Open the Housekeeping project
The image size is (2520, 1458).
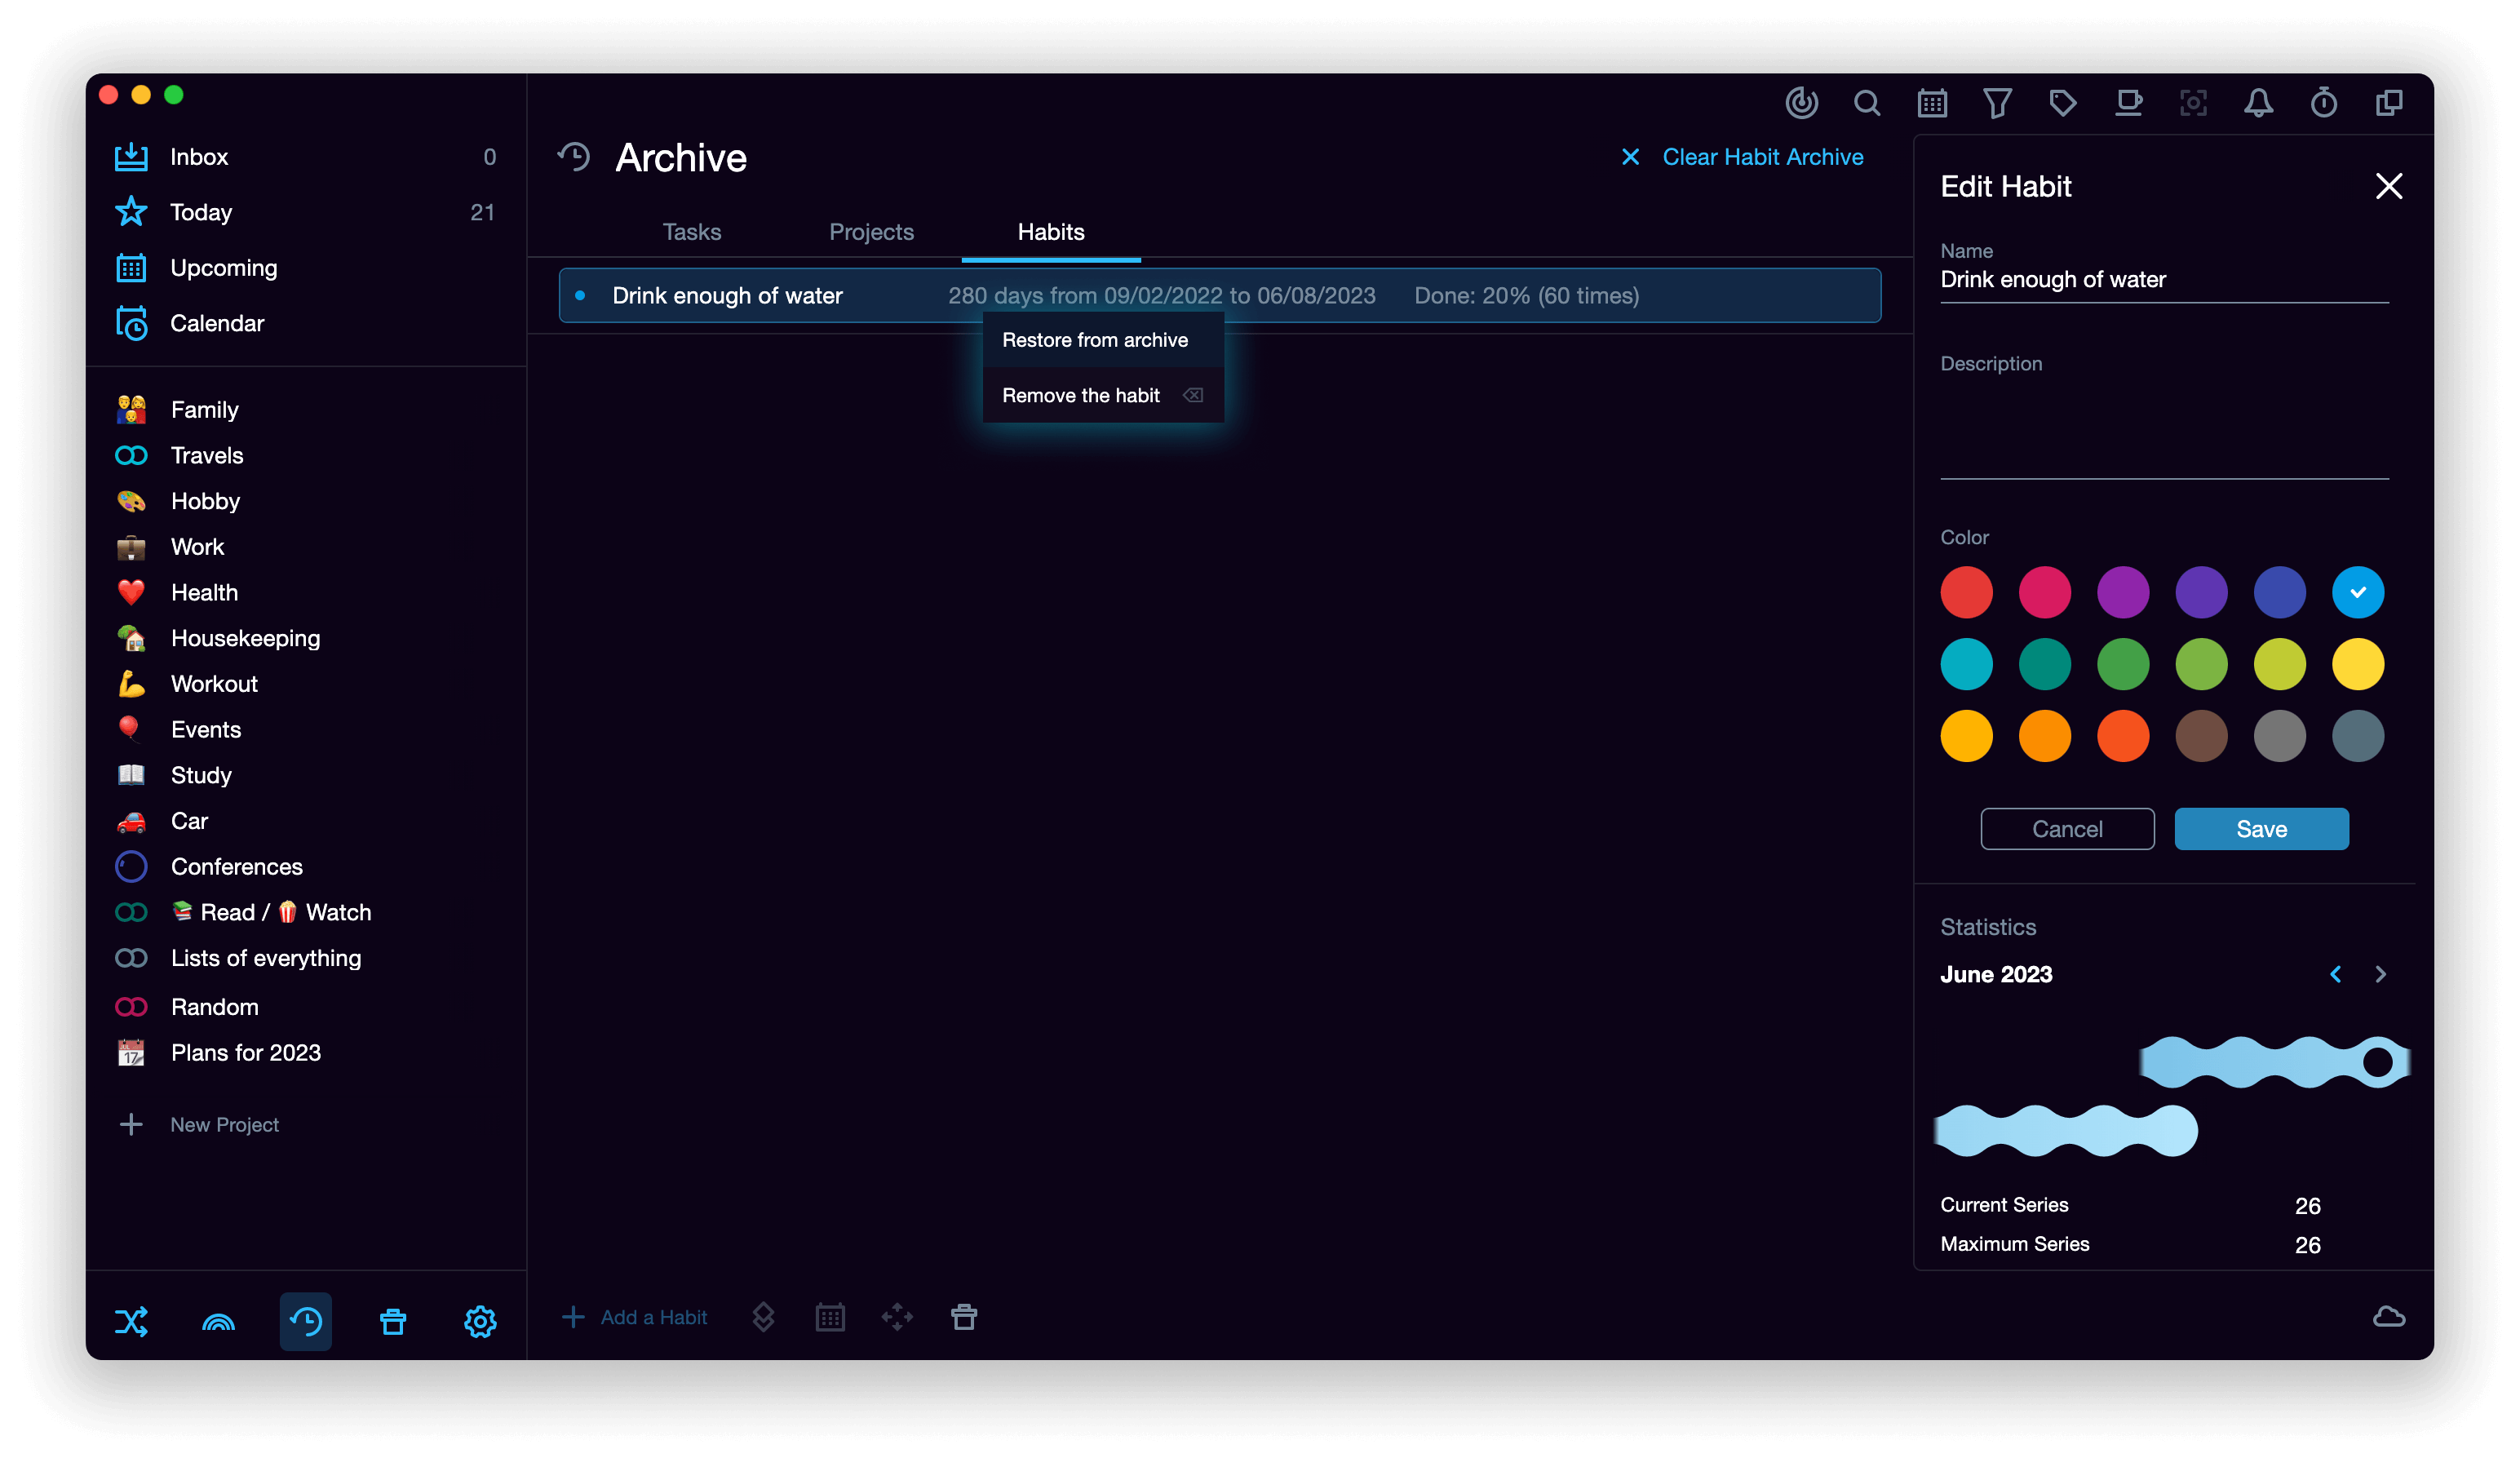[306, 638]
